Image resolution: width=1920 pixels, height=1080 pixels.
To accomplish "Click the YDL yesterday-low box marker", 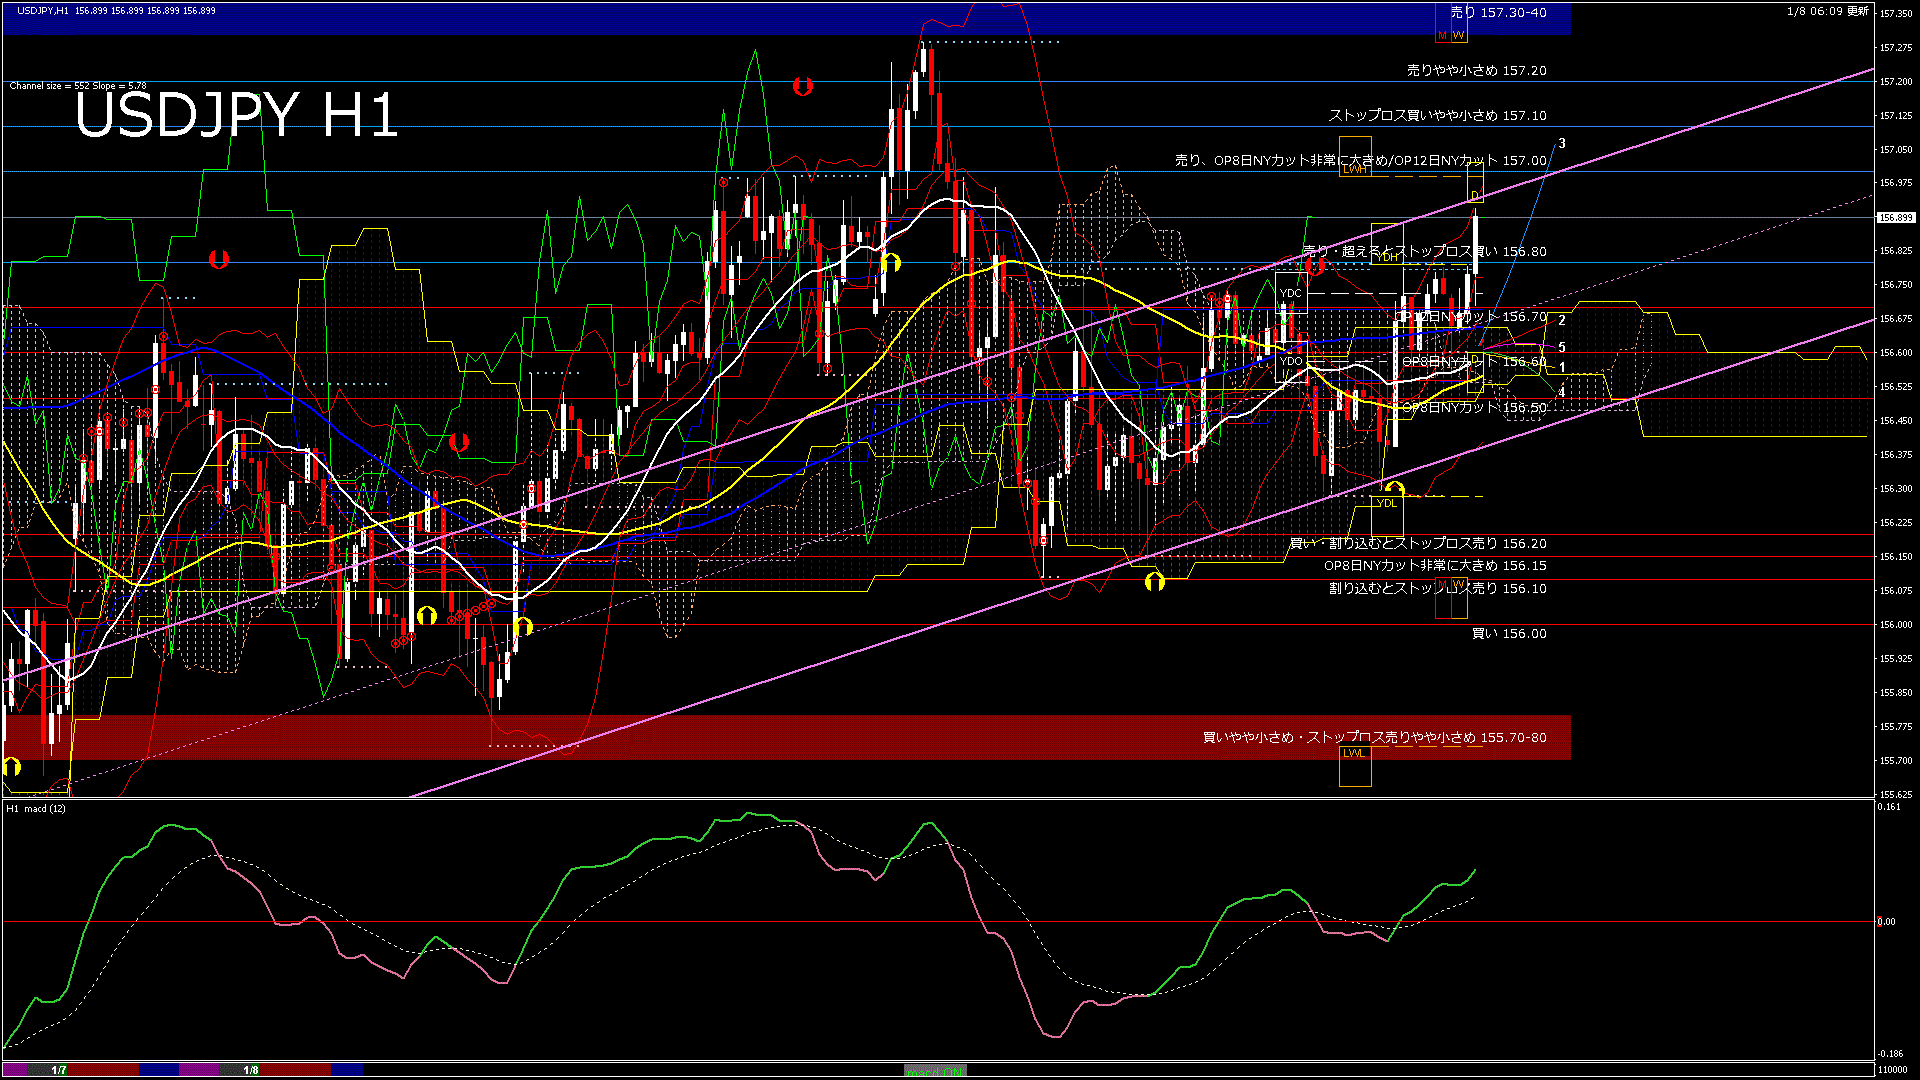I will pyautogui.click(x=1386, y=503).
